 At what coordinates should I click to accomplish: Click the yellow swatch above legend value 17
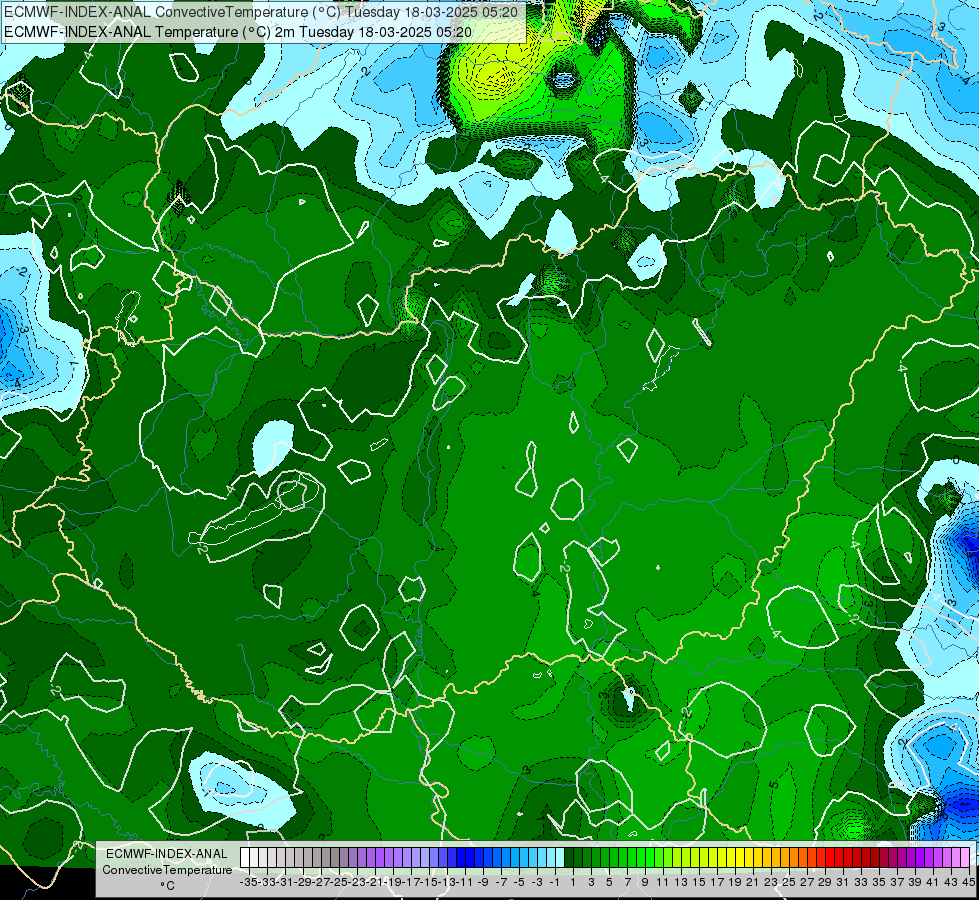pos(712,858)
